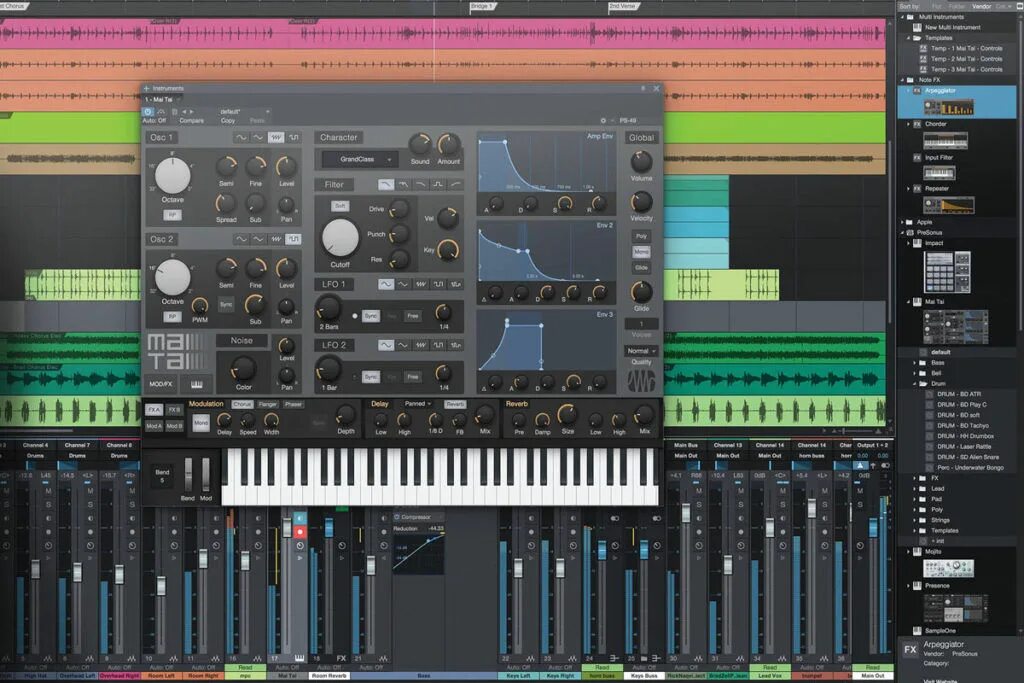Switch Global mode to Poly

pyautogui.click(x=641, y=236)
